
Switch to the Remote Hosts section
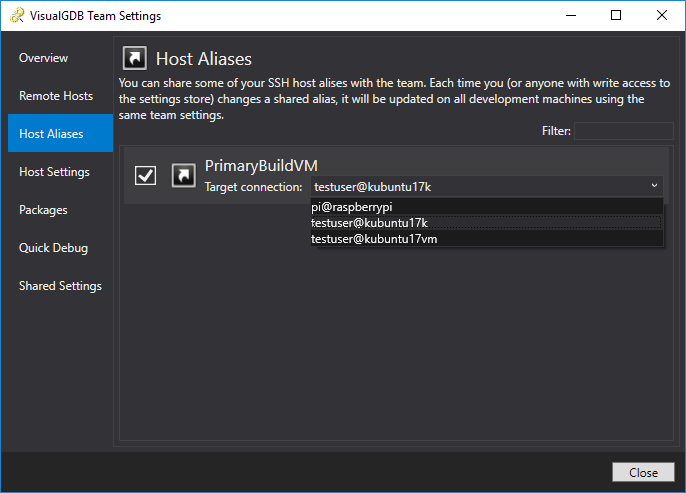(x=56, y=96)
